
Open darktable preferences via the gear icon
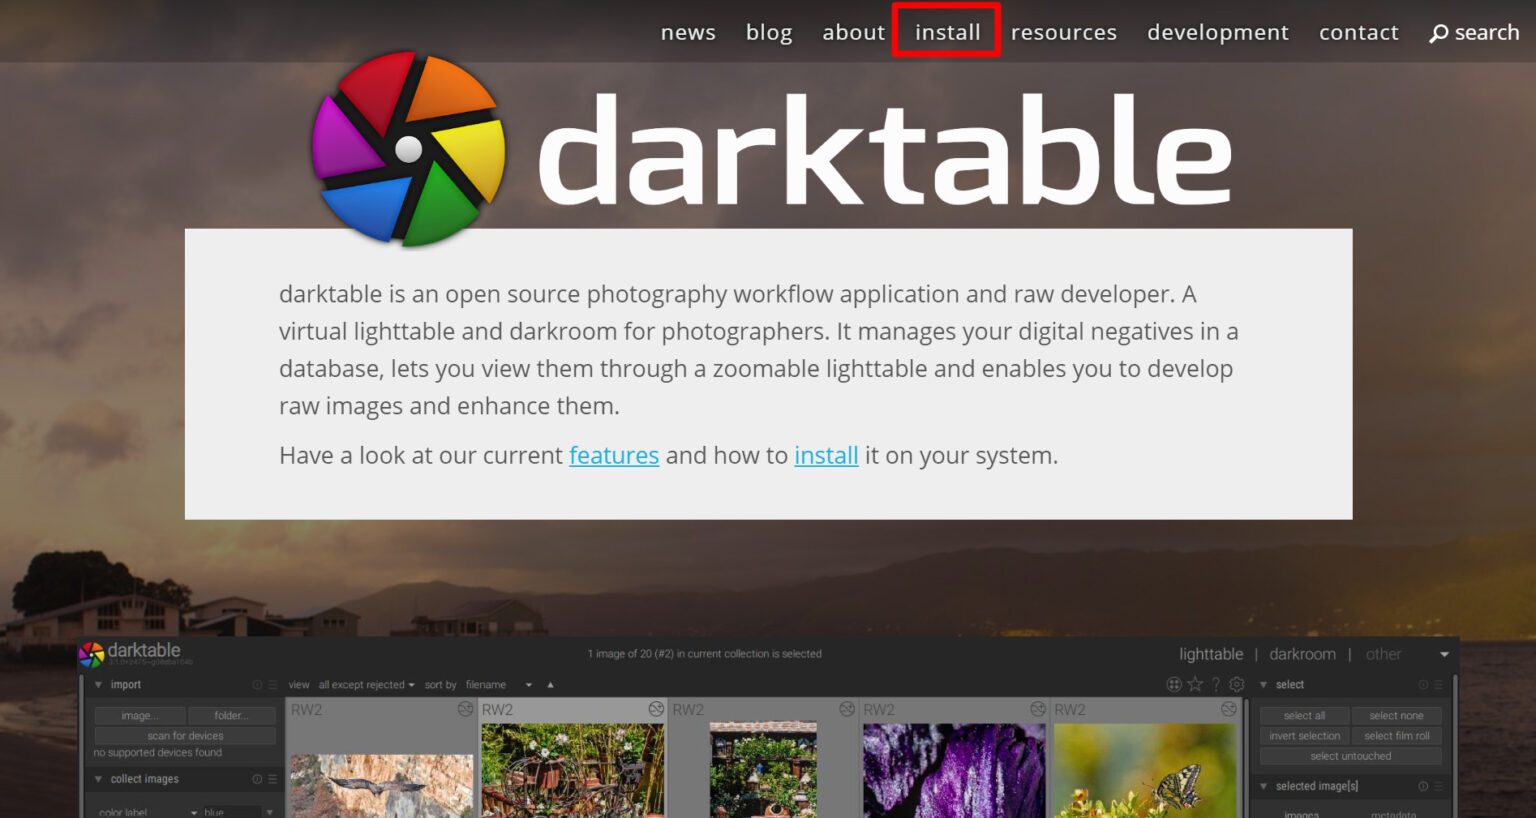tap(1236, 684)
